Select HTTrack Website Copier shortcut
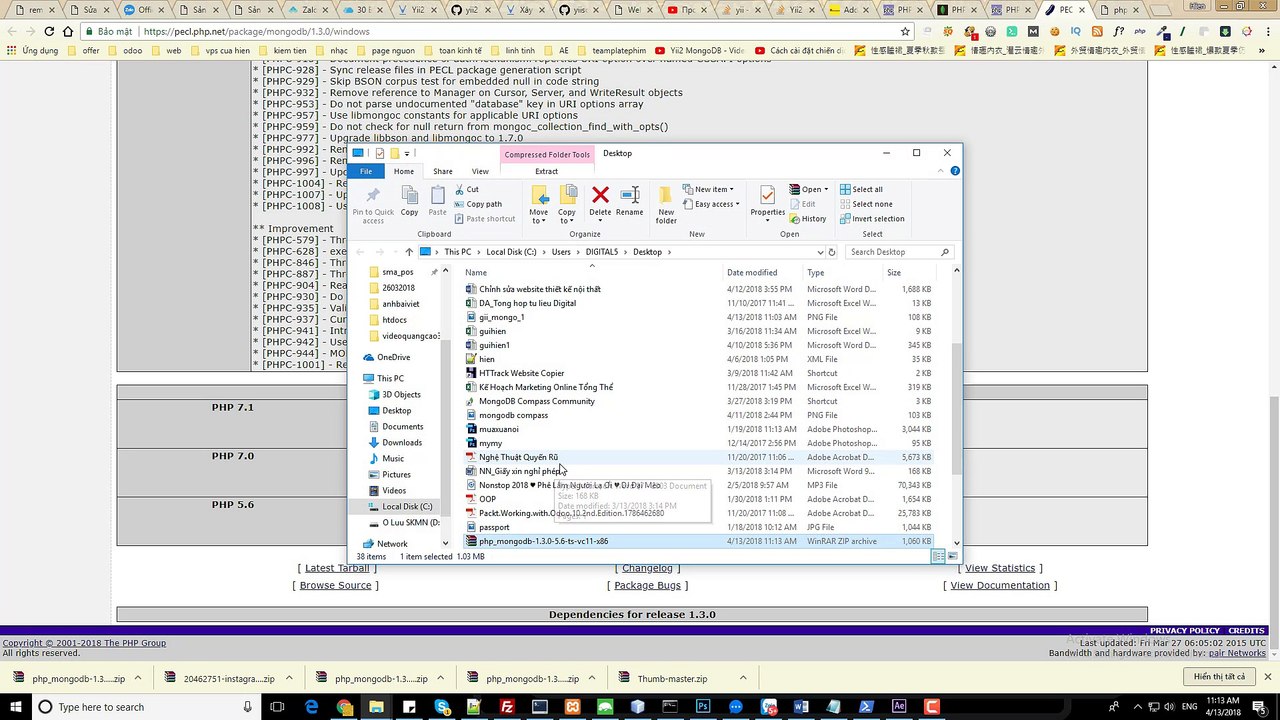Screen dimensions: 1280x720 point(521,373)
